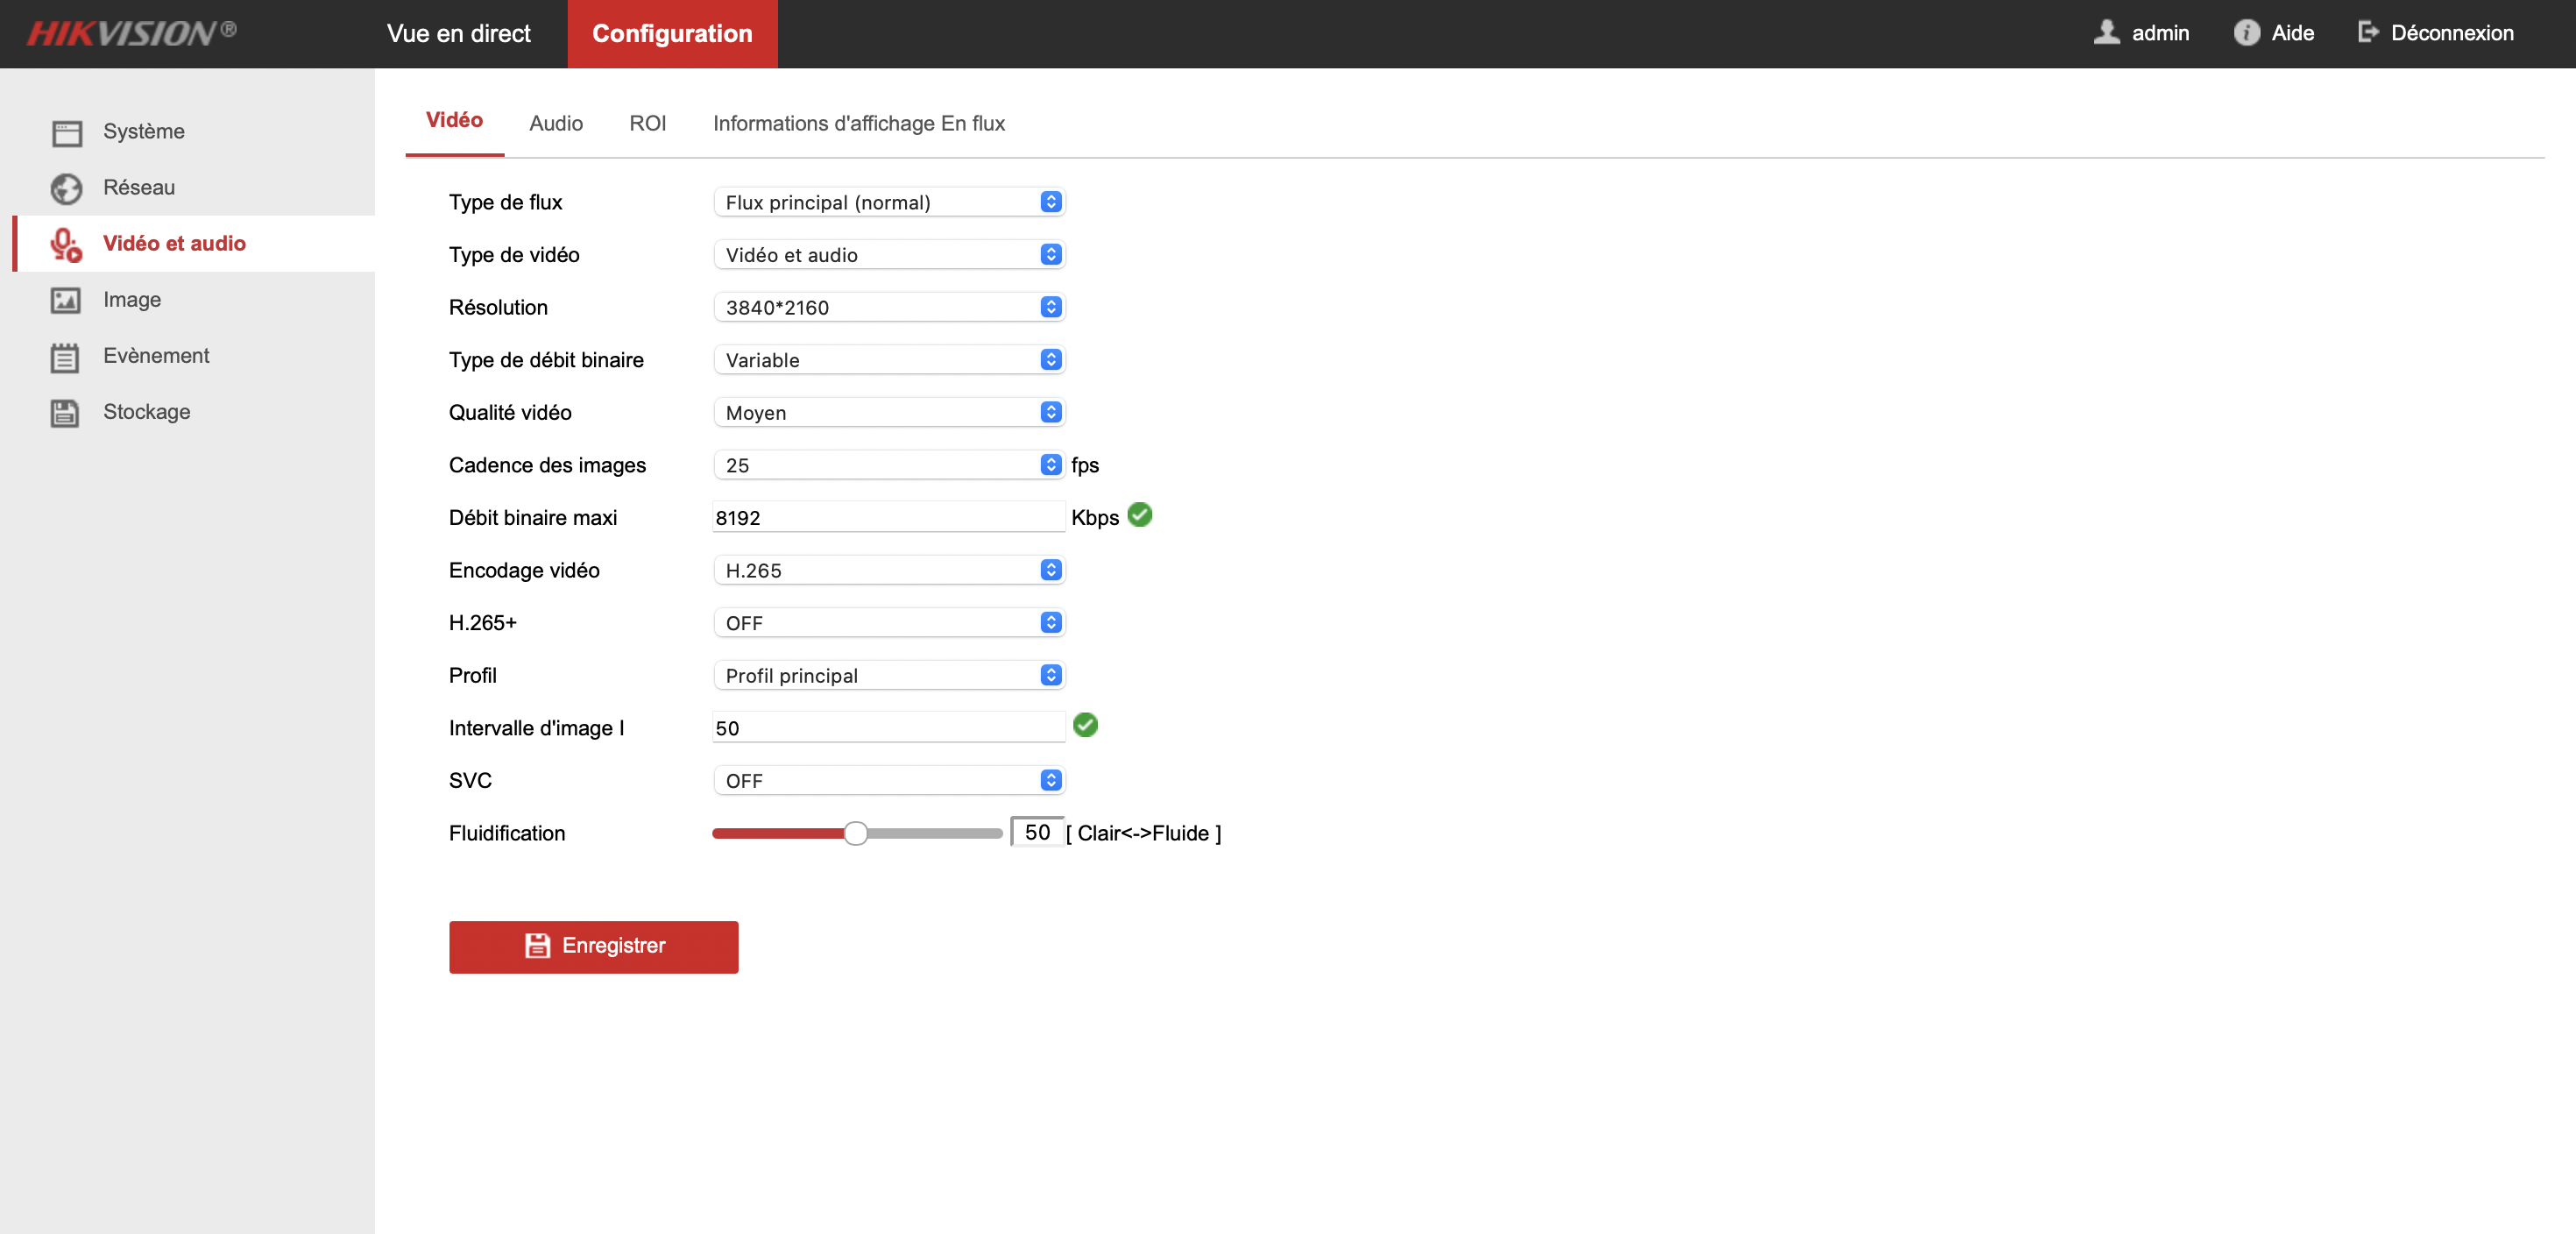The height and width of the screenshot is (1234, 2576).
Task: Click the Réseau globe icon
Action: [x=66, y=189]
